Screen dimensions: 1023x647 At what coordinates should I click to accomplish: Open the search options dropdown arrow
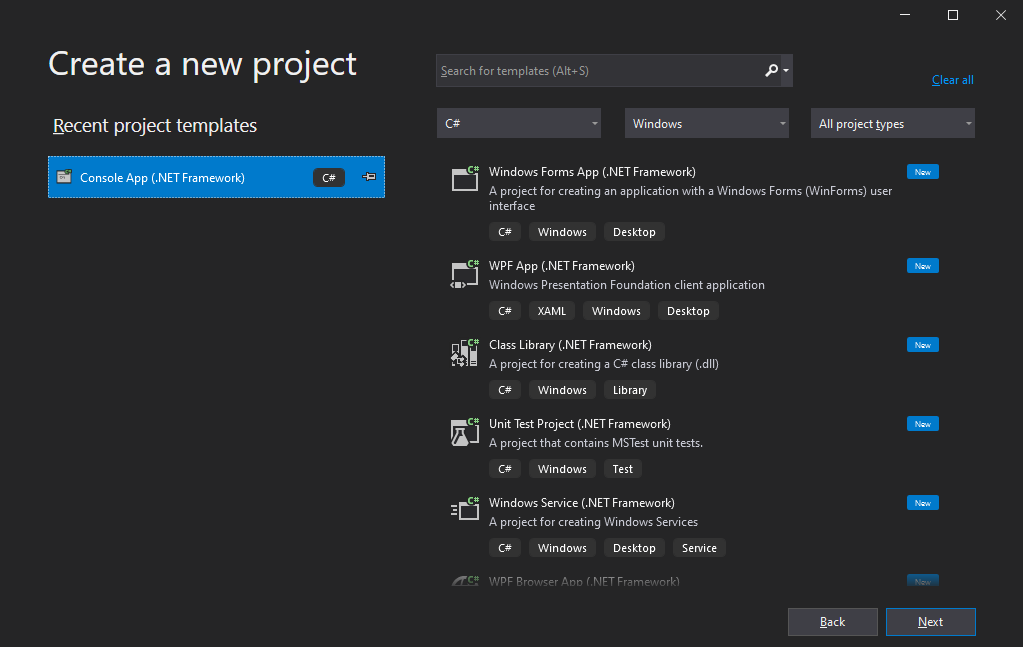pos(786,70)
